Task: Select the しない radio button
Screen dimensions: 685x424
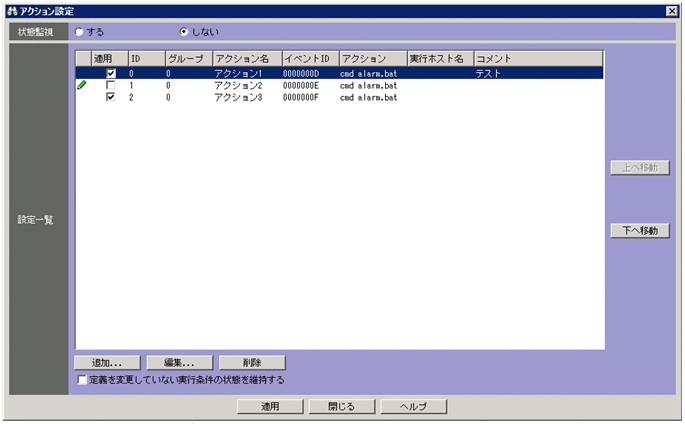Action: point(184,32)
